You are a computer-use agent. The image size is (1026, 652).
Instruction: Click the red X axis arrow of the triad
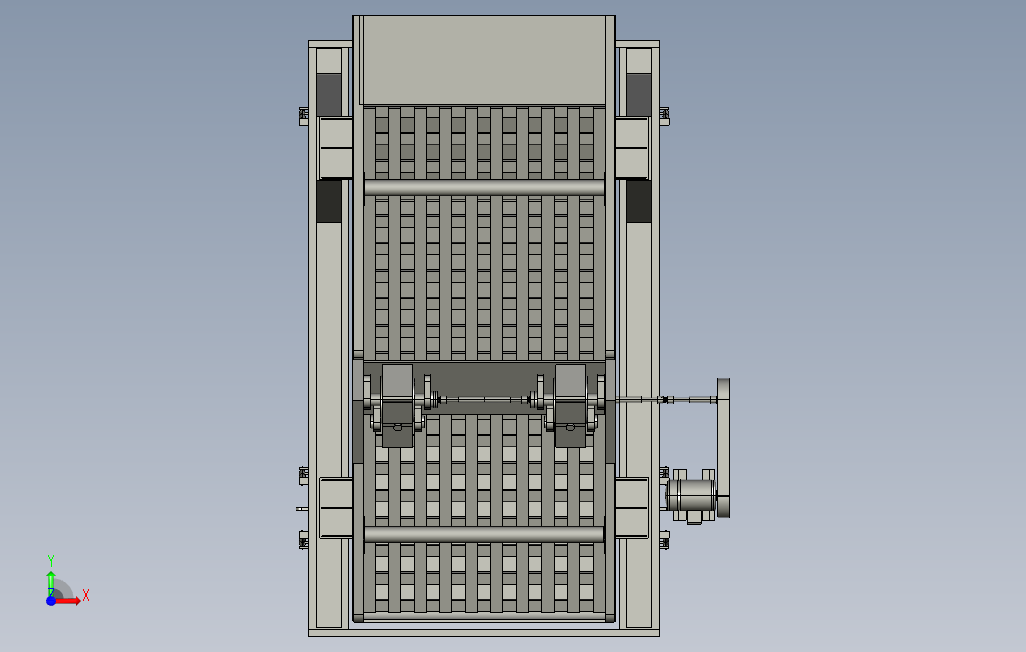pos(67,600)
